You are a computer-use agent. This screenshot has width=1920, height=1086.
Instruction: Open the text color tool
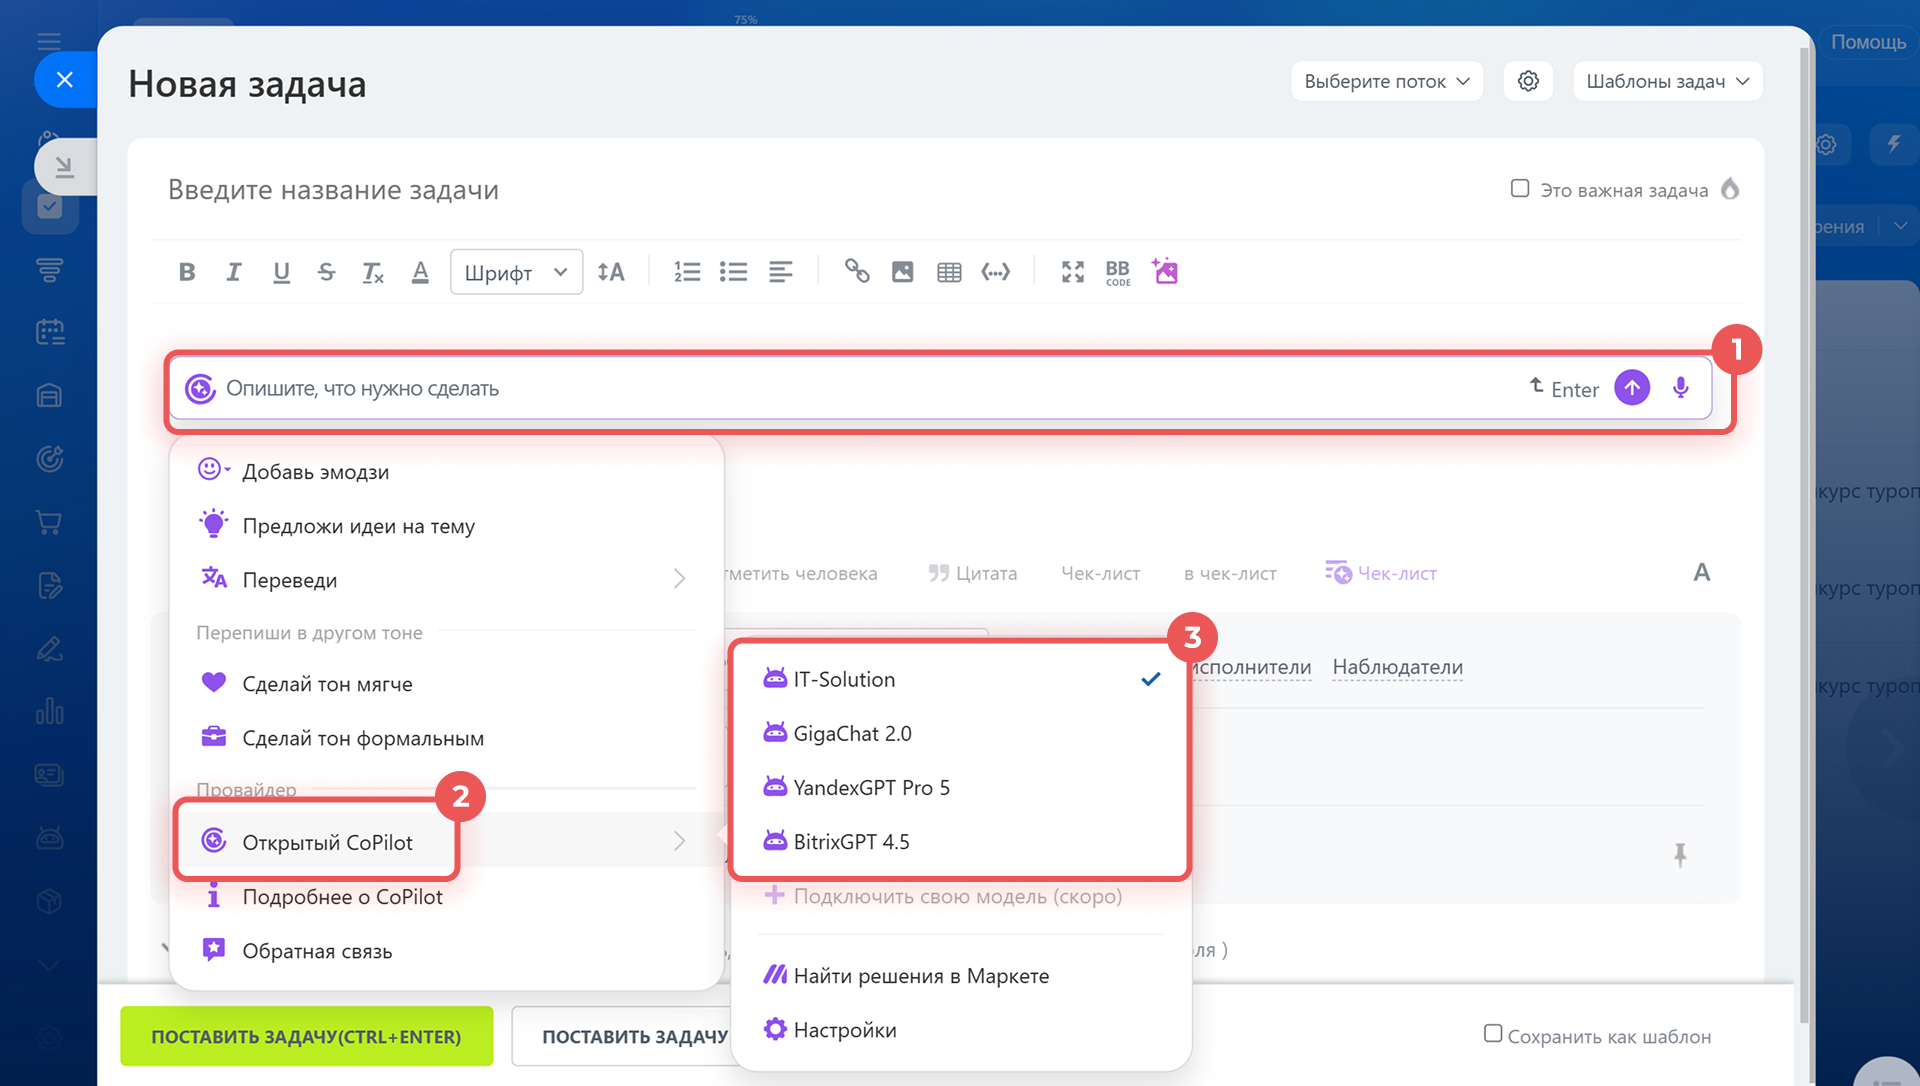420,272
